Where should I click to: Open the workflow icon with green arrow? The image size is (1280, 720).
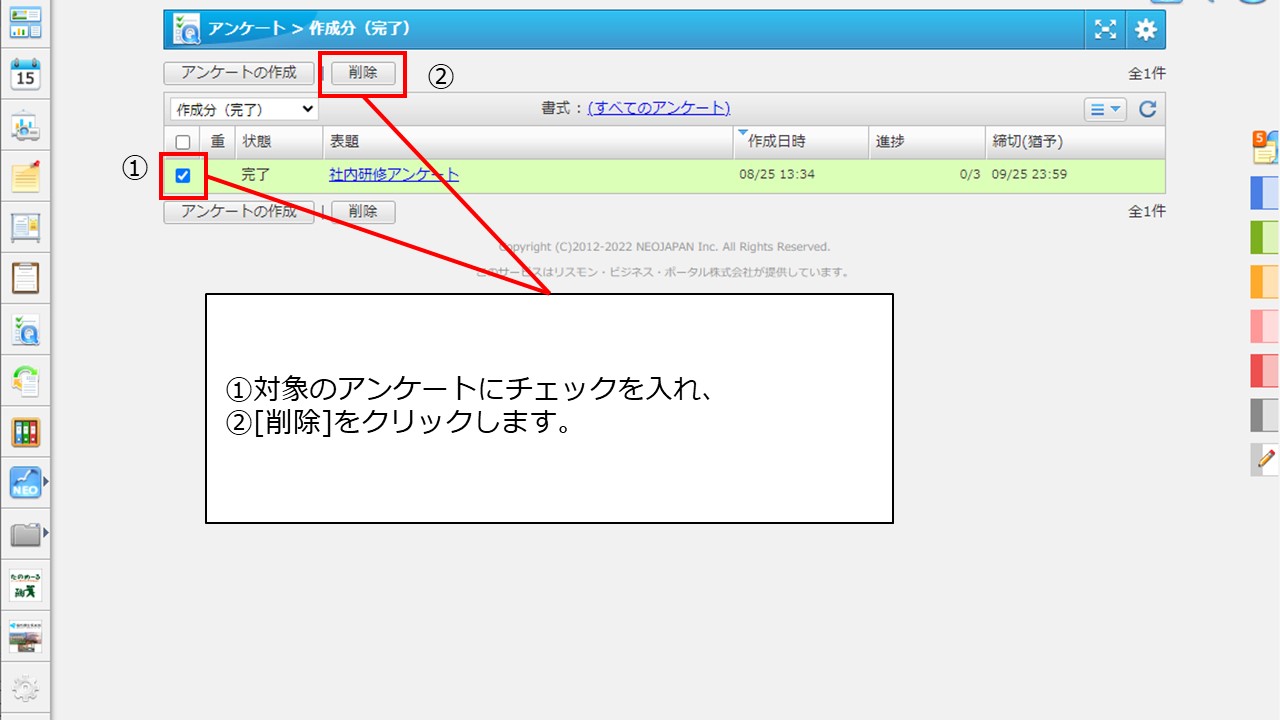click(25, 381)
